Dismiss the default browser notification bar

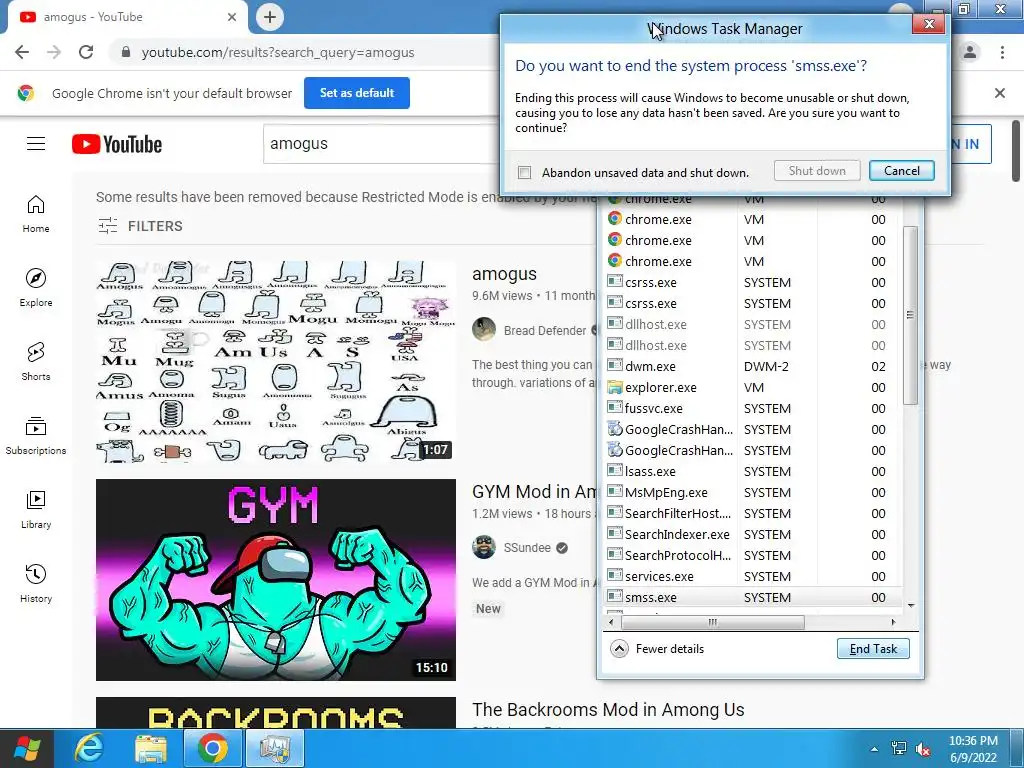[x=999, y=93]
